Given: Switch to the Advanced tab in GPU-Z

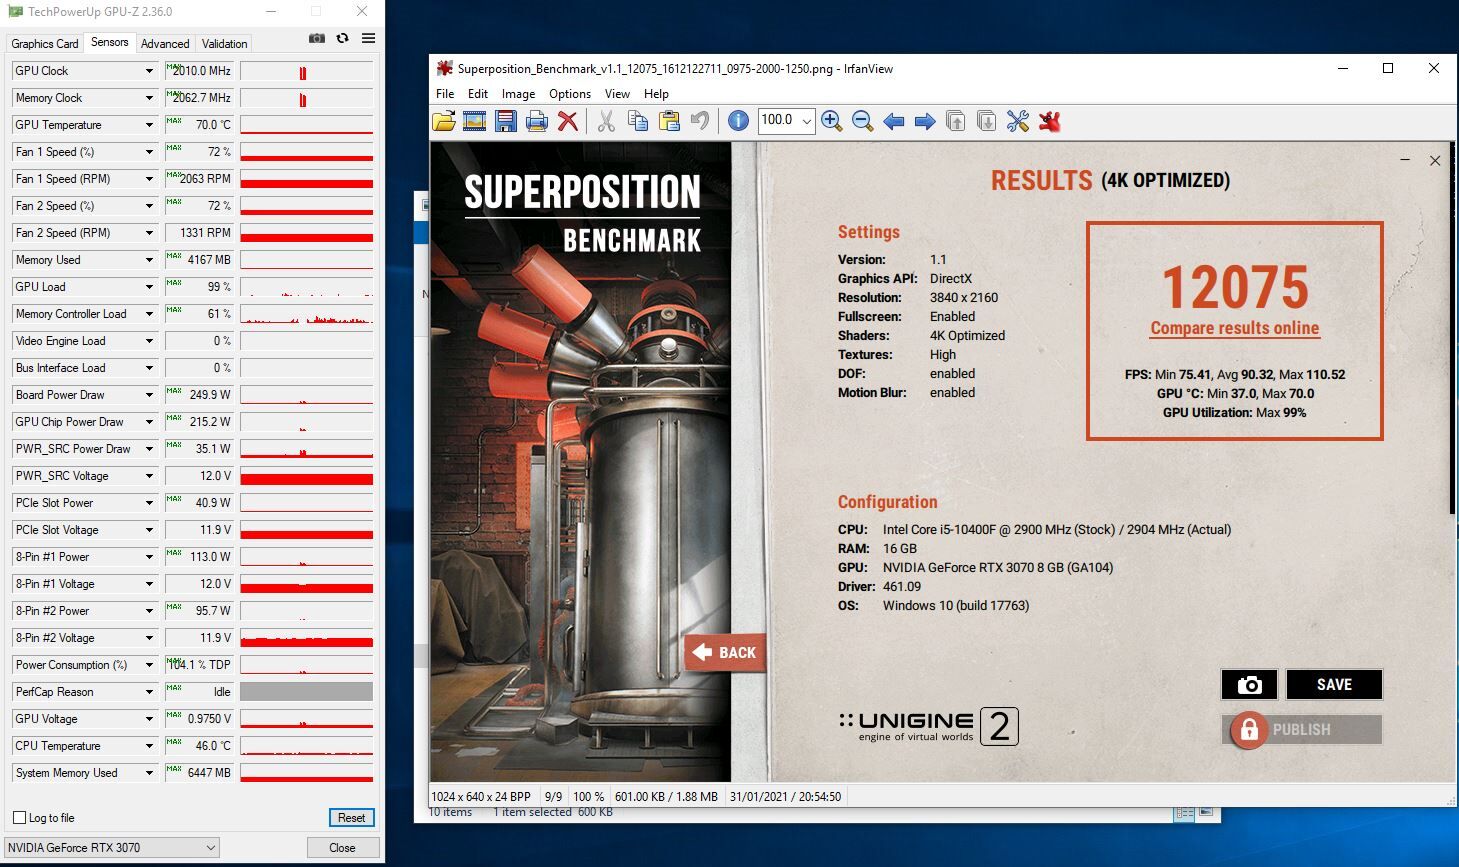Looking at the screenshot, I should pos(165,44).
